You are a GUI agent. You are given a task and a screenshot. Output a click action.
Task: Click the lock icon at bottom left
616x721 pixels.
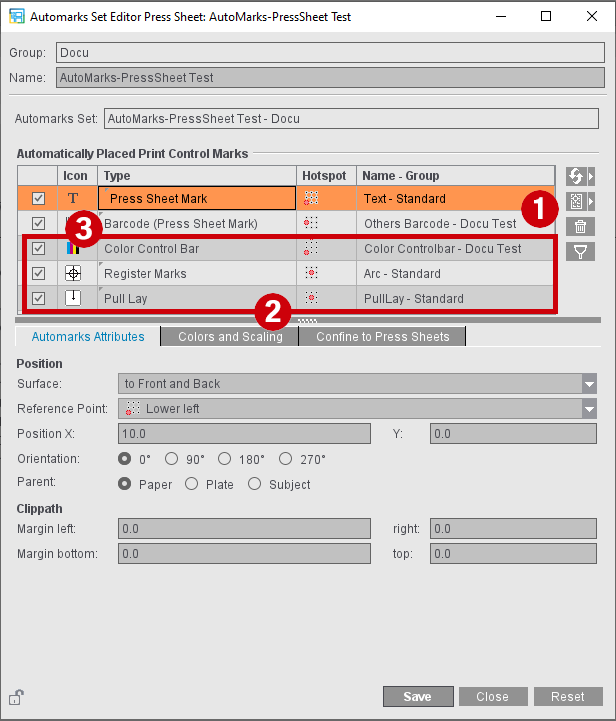click(x=15, y=698)
